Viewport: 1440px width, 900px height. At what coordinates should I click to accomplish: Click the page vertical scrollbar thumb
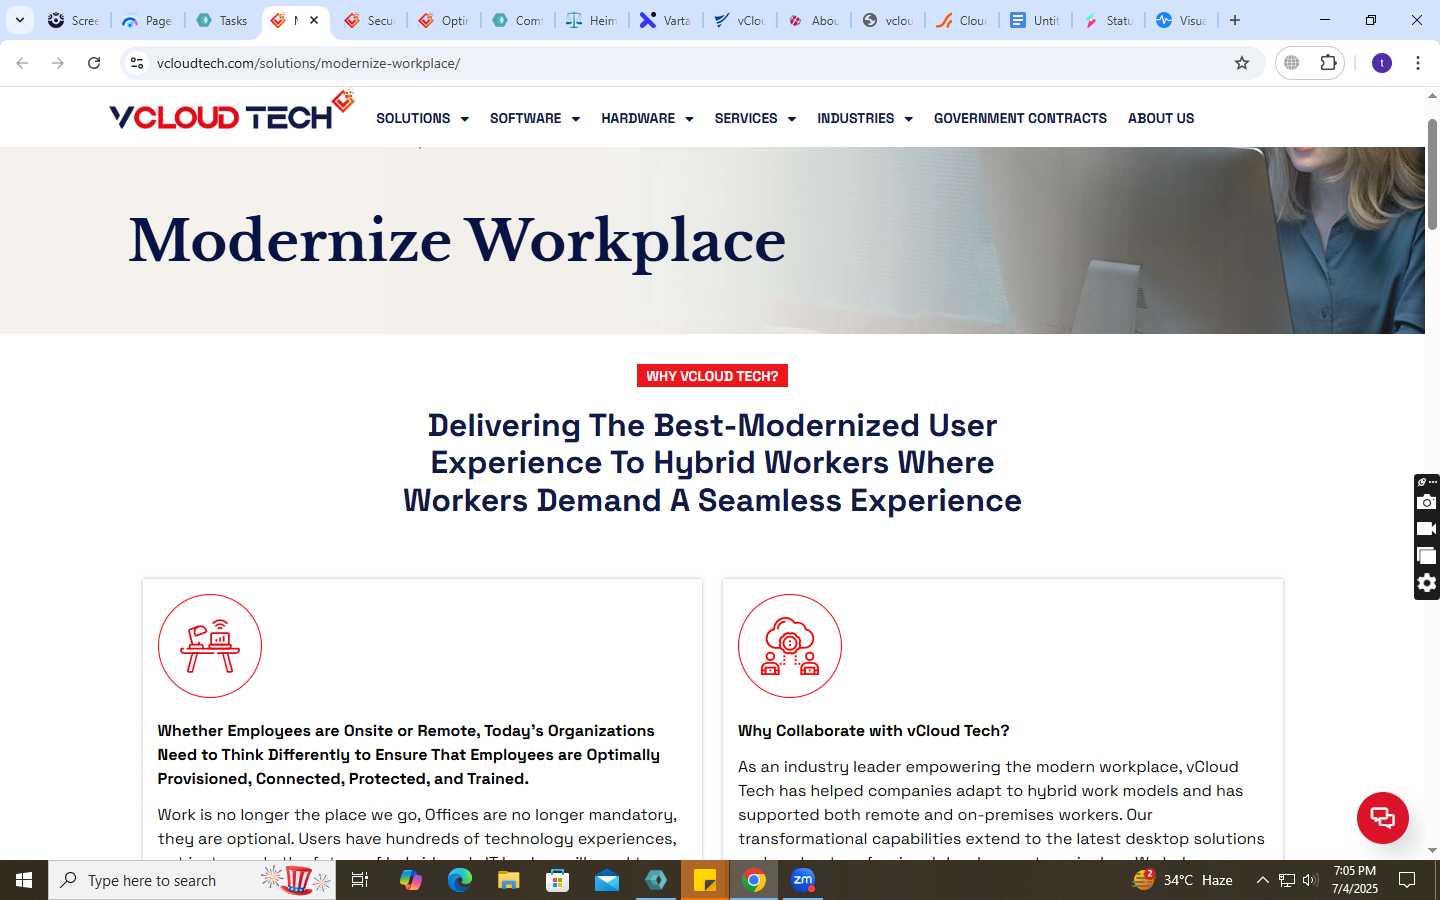[x=1432, y=175]
